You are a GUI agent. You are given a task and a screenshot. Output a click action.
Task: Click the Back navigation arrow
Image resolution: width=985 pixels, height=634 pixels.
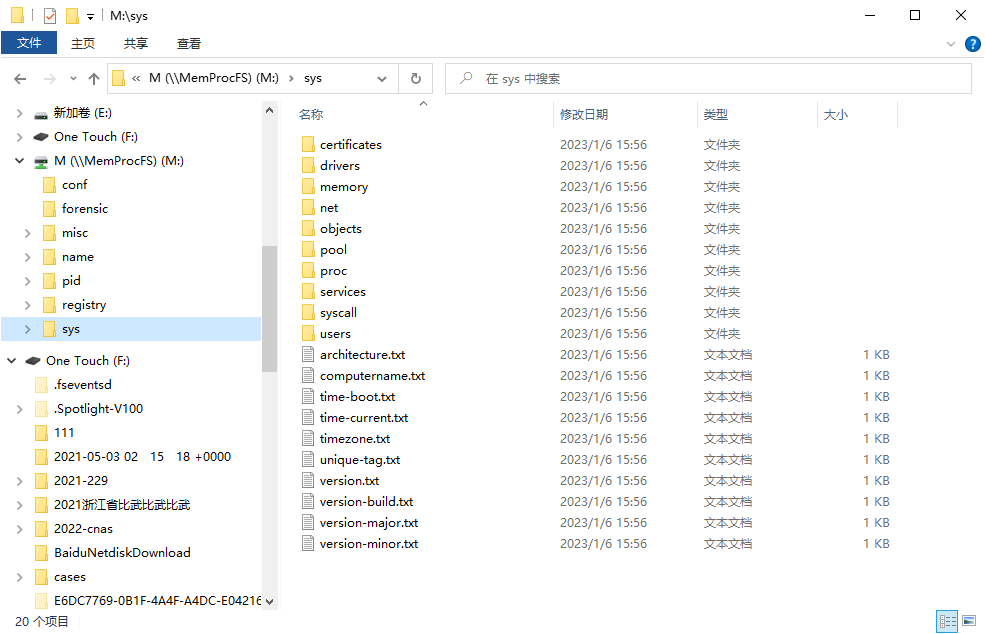(20, 79)
